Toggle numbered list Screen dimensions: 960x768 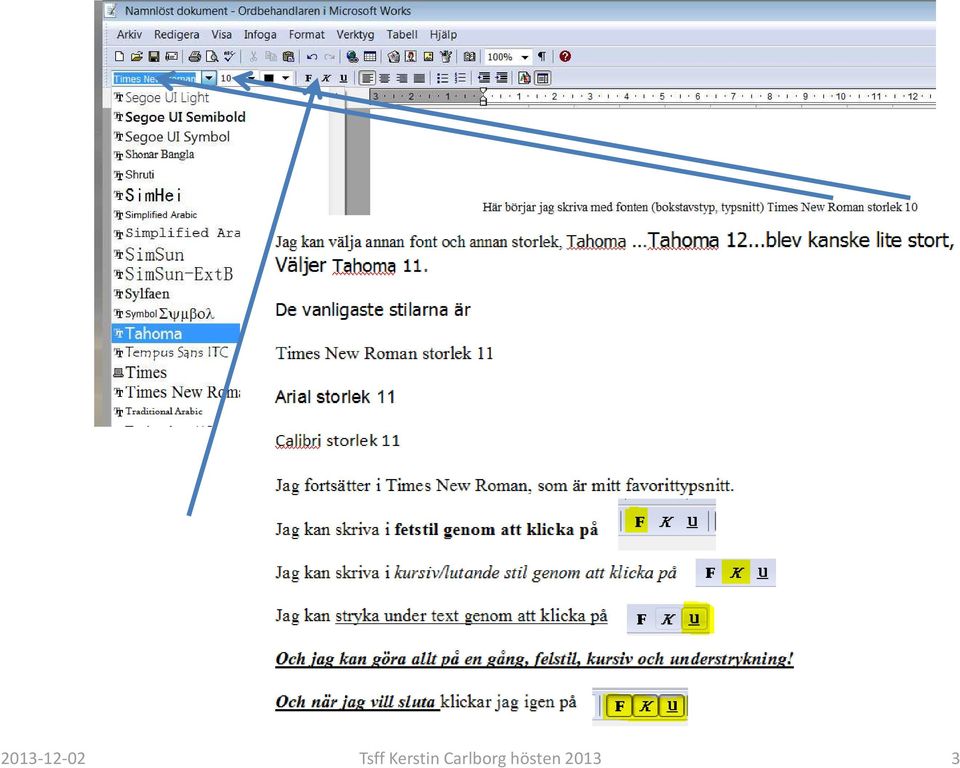pyautogui.click(x=460, y=78)
